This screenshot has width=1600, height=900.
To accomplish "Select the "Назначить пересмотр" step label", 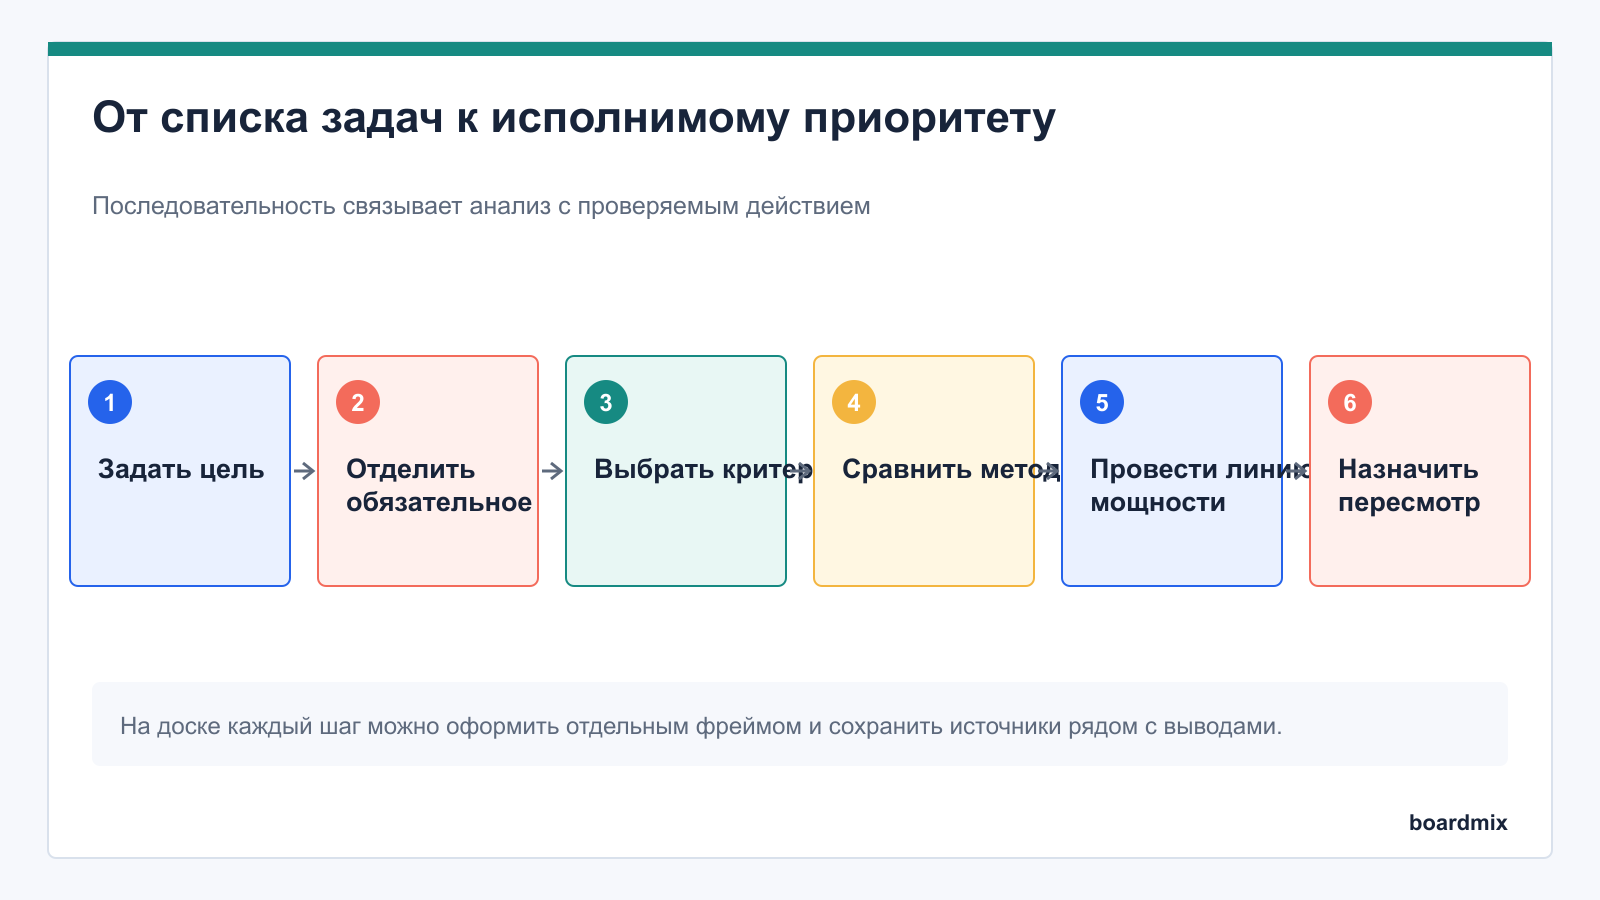I will click(x=1409, y=485).
